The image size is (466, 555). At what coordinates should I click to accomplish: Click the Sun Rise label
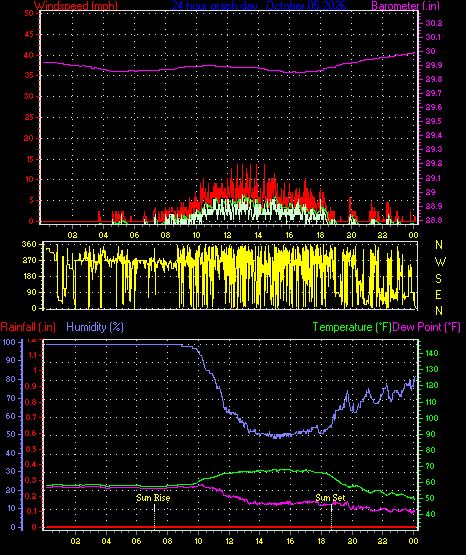[153, 498]
